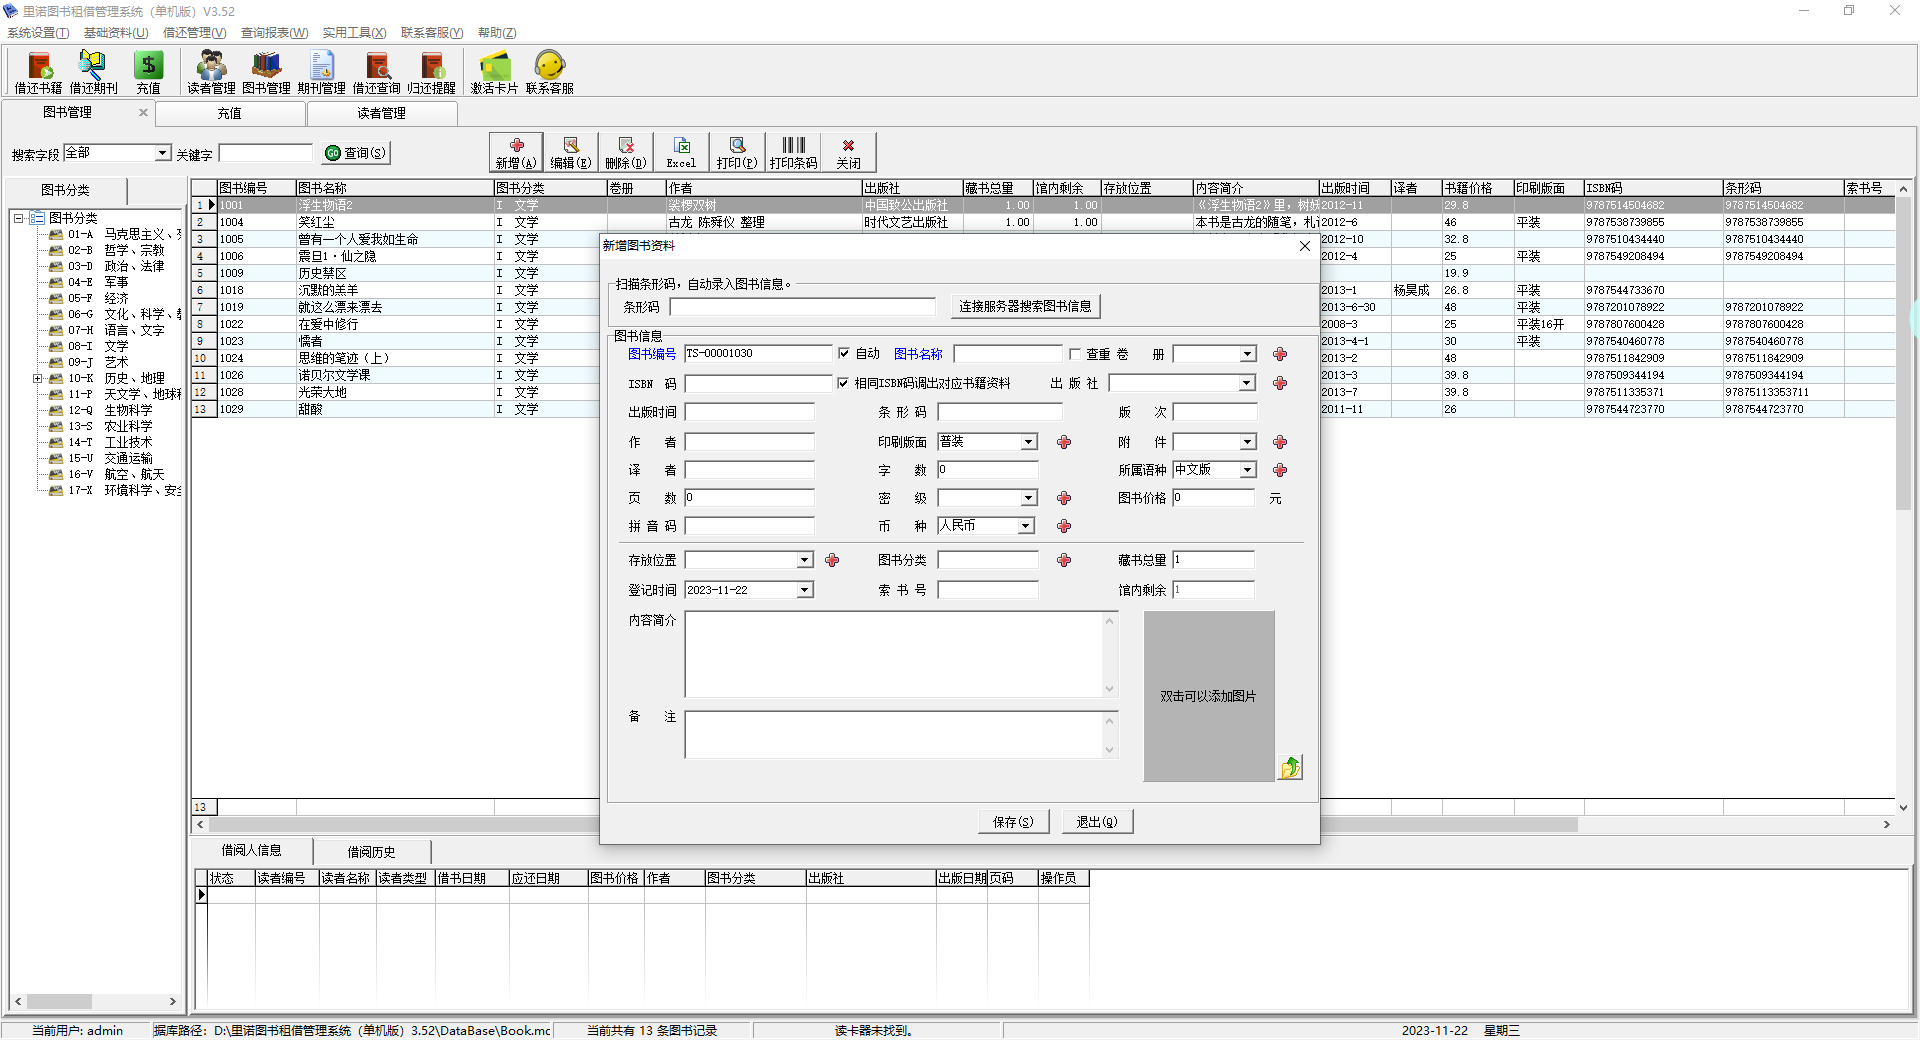
Task: Open the 登记时间 date dropdown
Action: click(x=804, y=590)
